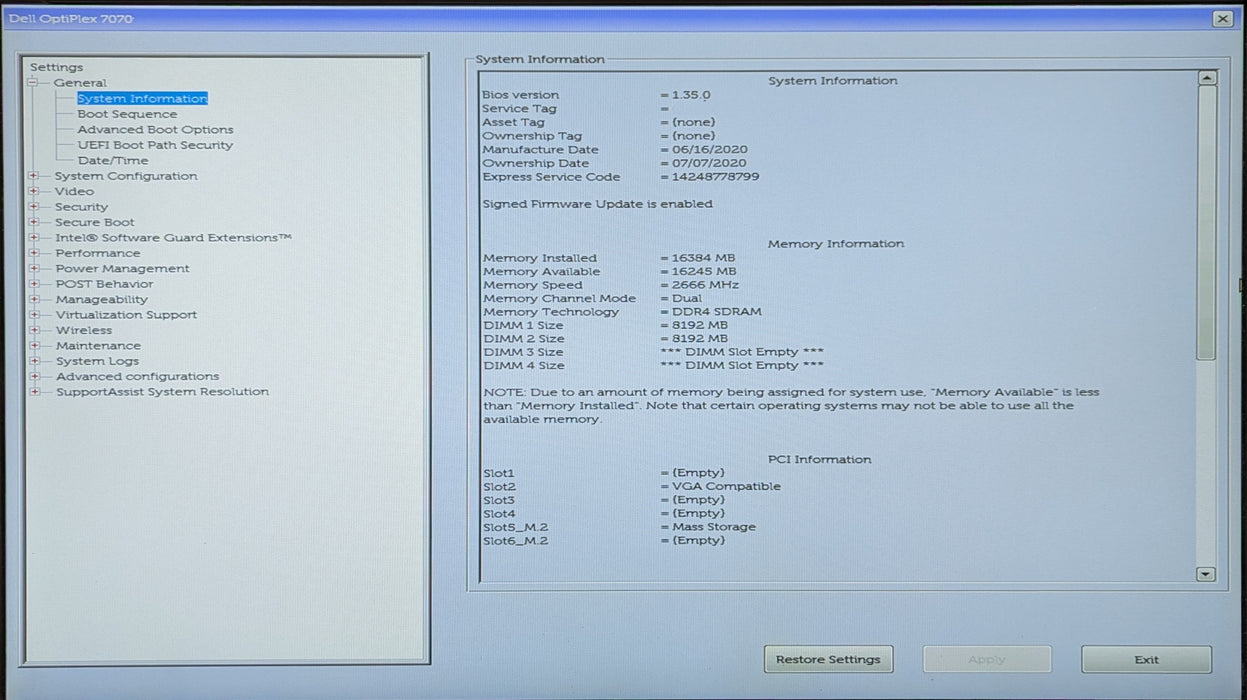This screenshot has width=1247, height=700.
Task: Expand the Virtualization Support node
Action: click(34, 315)
